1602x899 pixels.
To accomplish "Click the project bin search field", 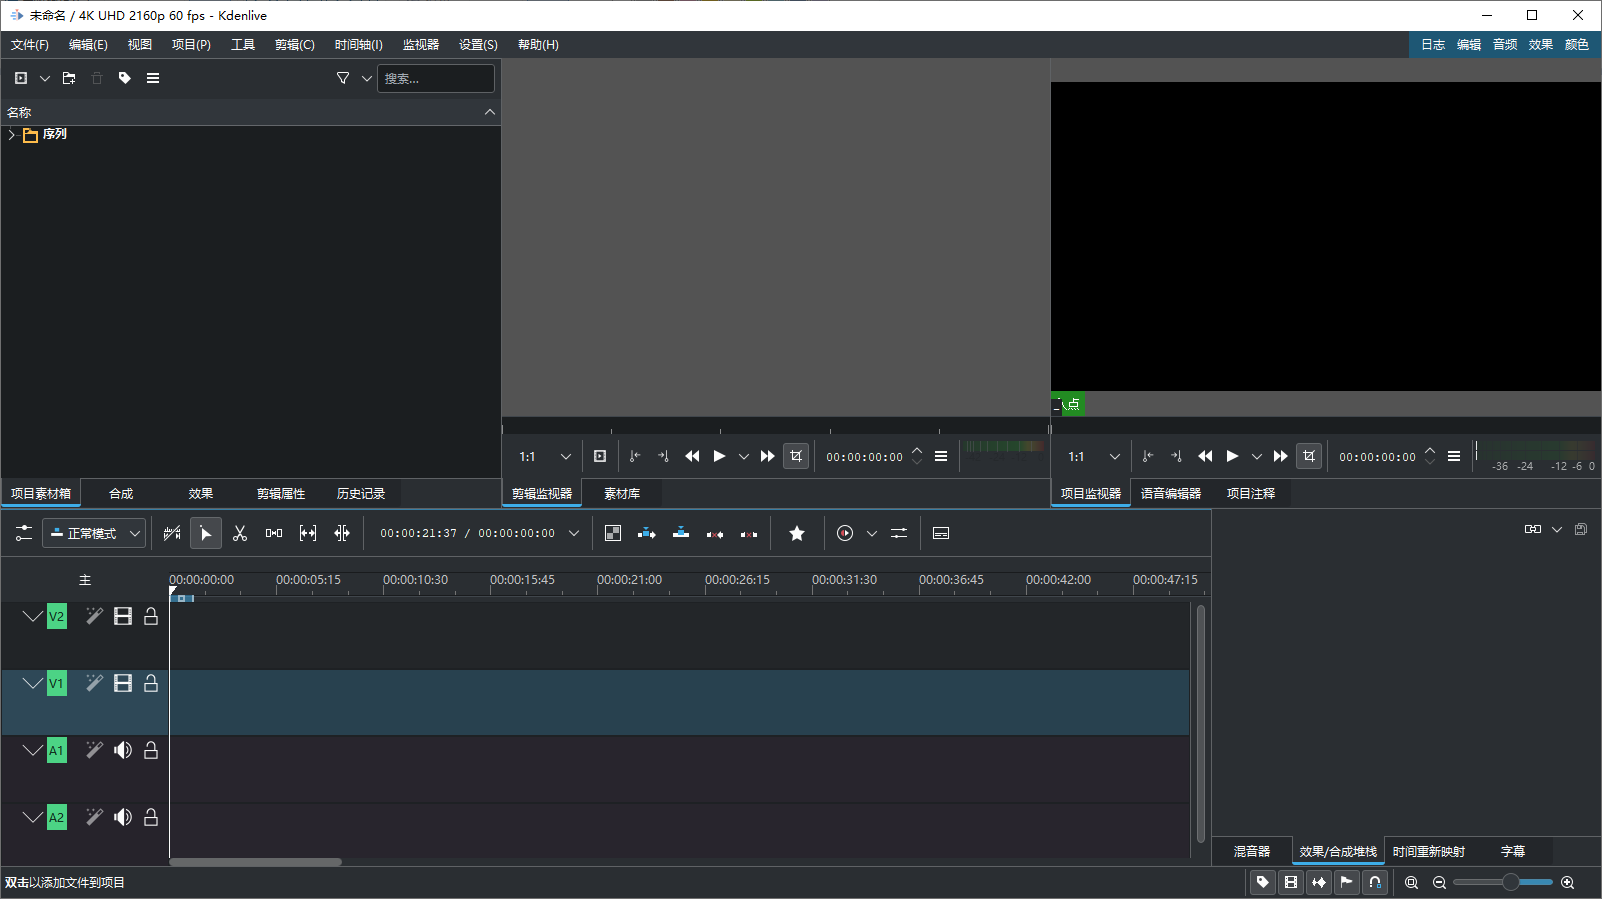I will [435, 78].
